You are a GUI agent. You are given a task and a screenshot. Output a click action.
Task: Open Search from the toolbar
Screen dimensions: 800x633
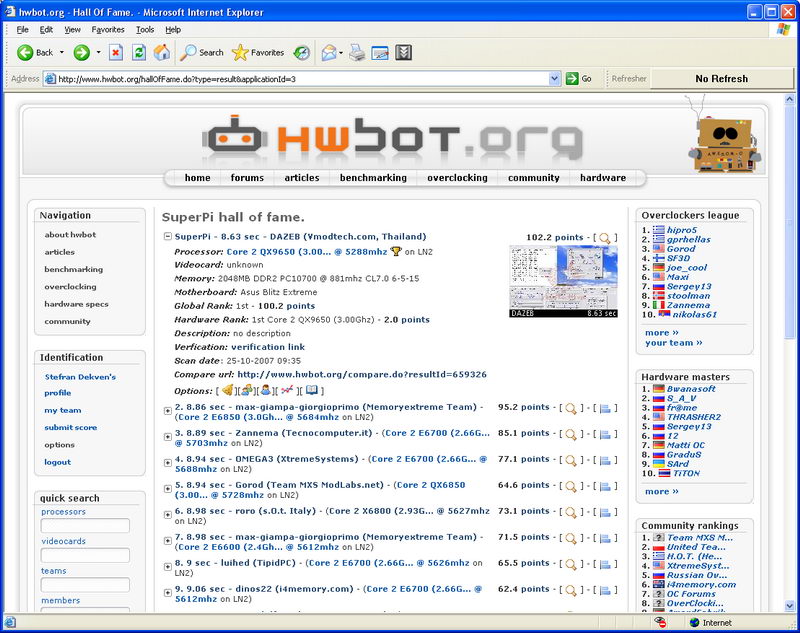202,53
